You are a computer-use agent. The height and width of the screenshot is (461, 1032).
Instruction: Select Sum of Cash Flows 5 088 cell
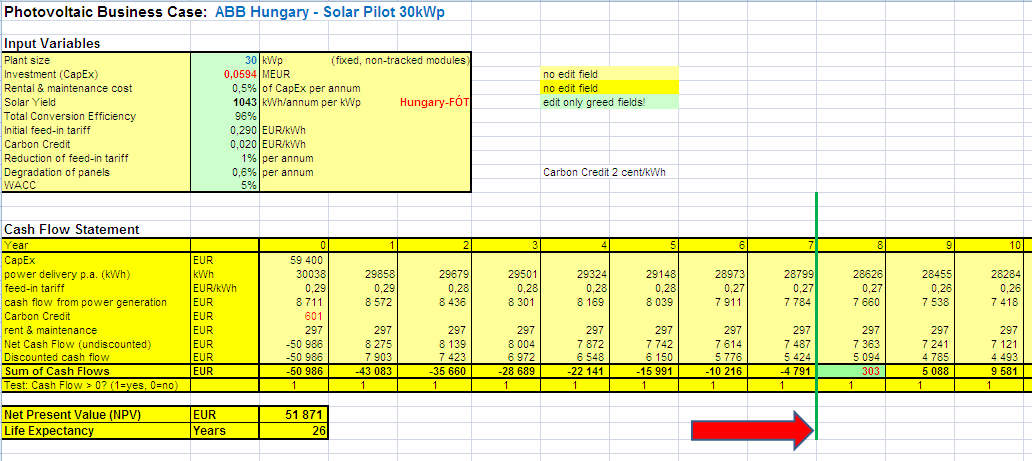[920, 371]
